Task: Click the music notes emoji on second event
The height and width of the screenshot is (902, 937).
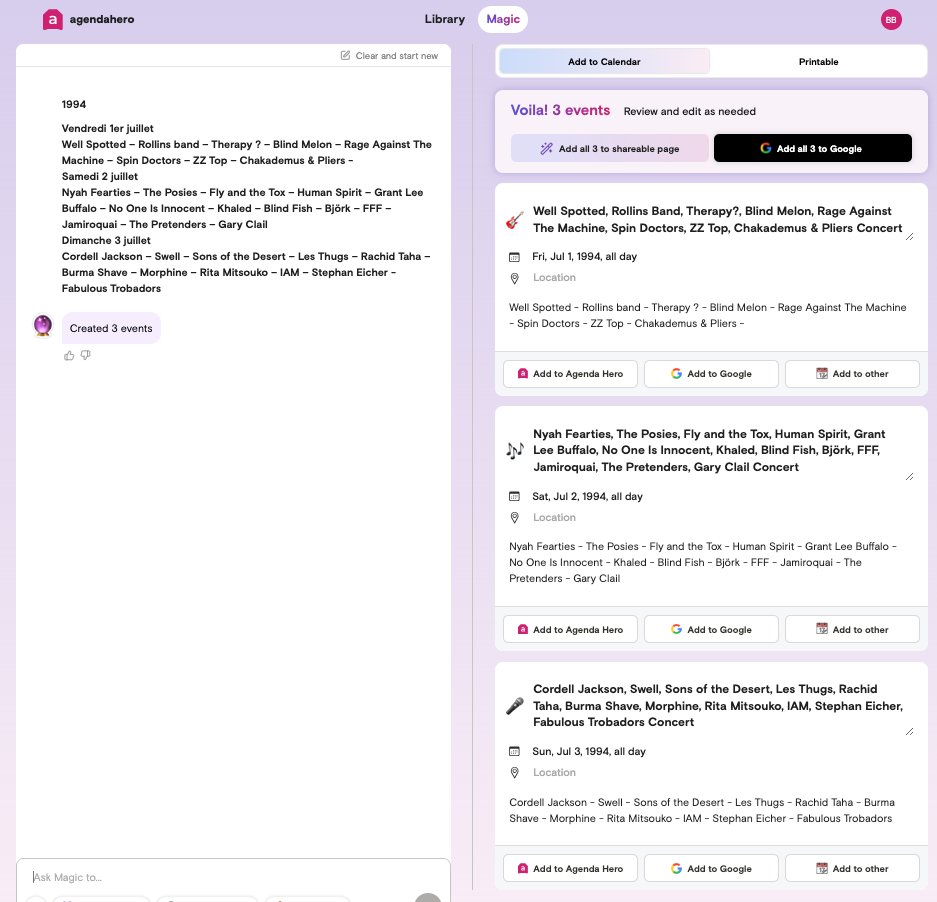Action: [x=515, y=451]
